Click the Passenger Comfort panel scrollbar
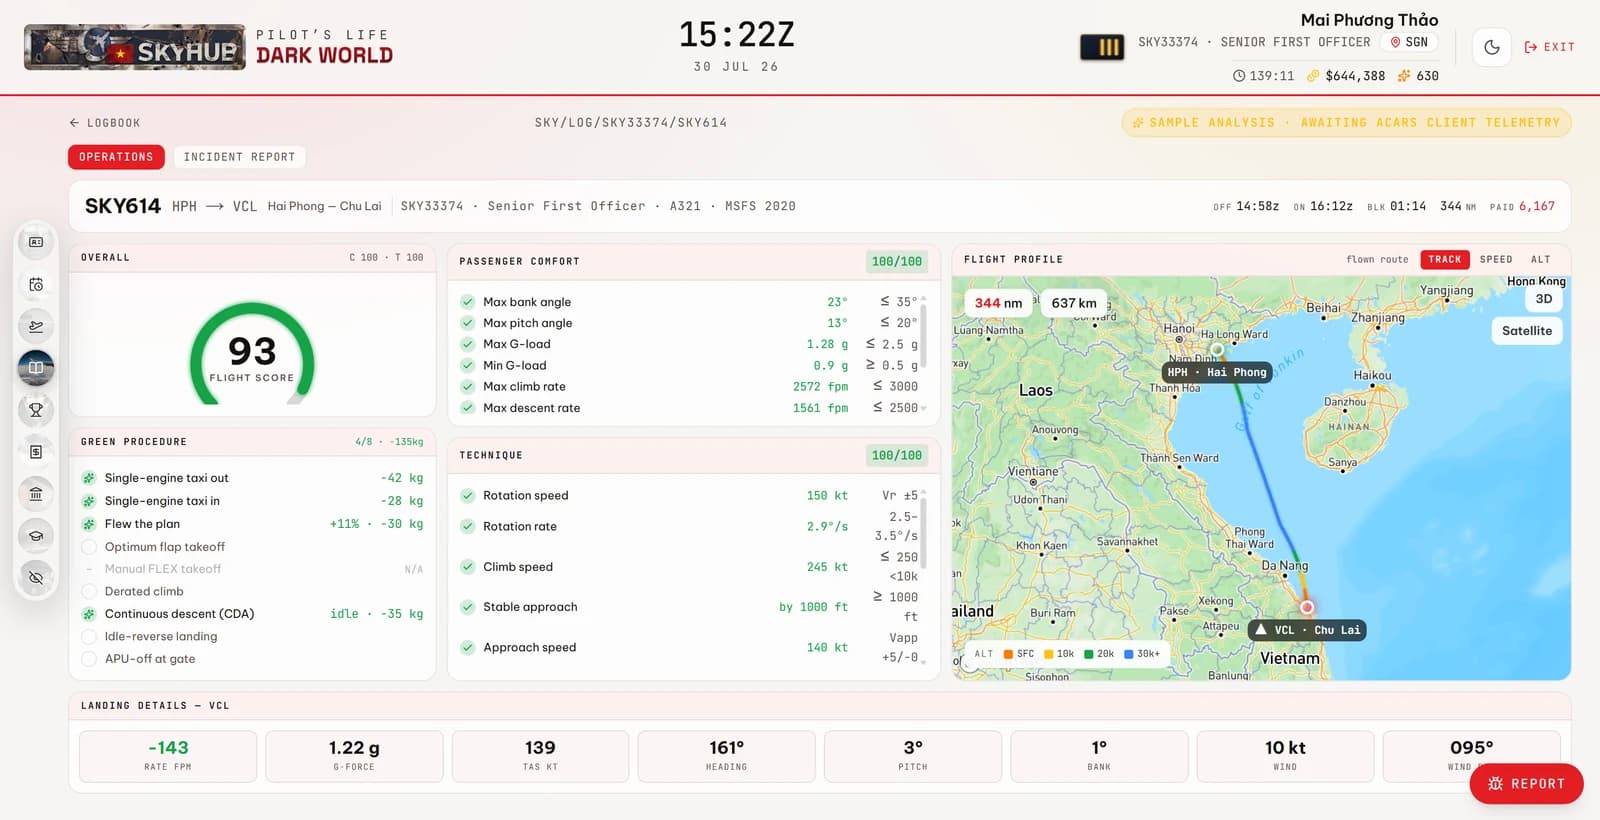This screenshot has height=820, width=1600. (923, 336)
